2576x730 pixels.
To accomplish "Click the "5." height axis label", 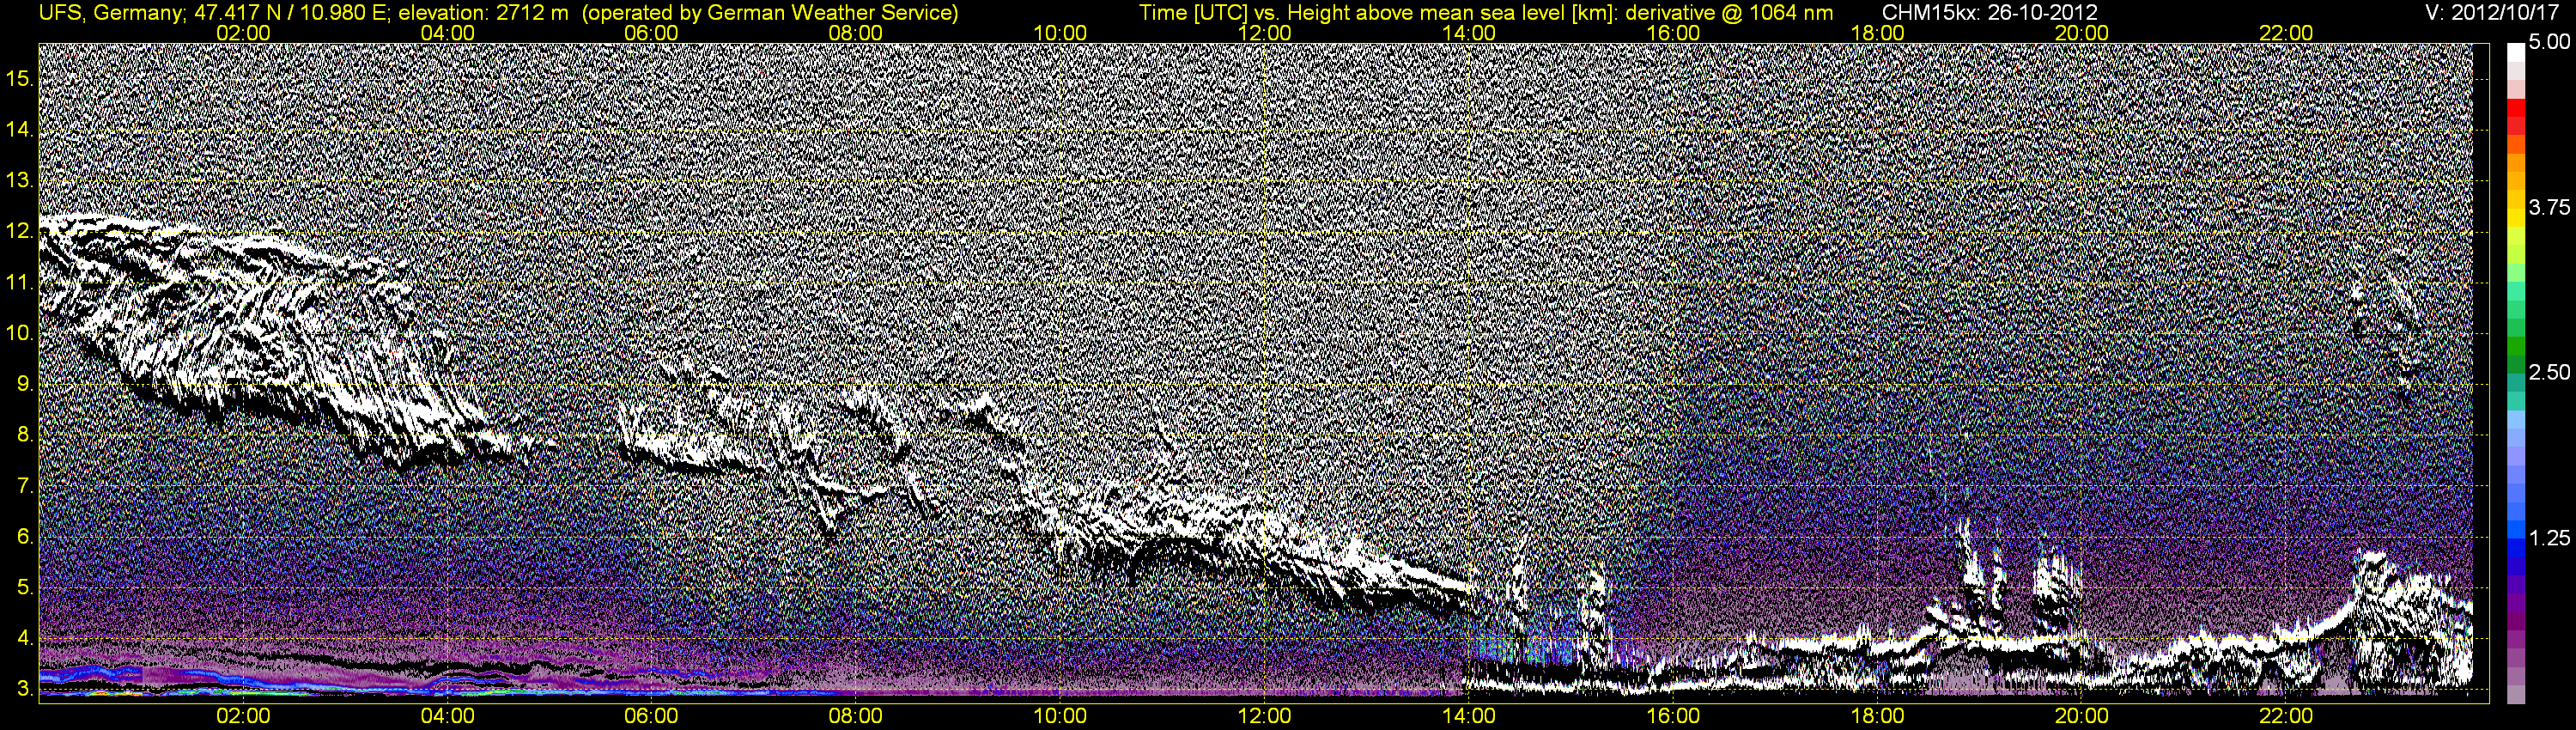I will tap(25, 588).
